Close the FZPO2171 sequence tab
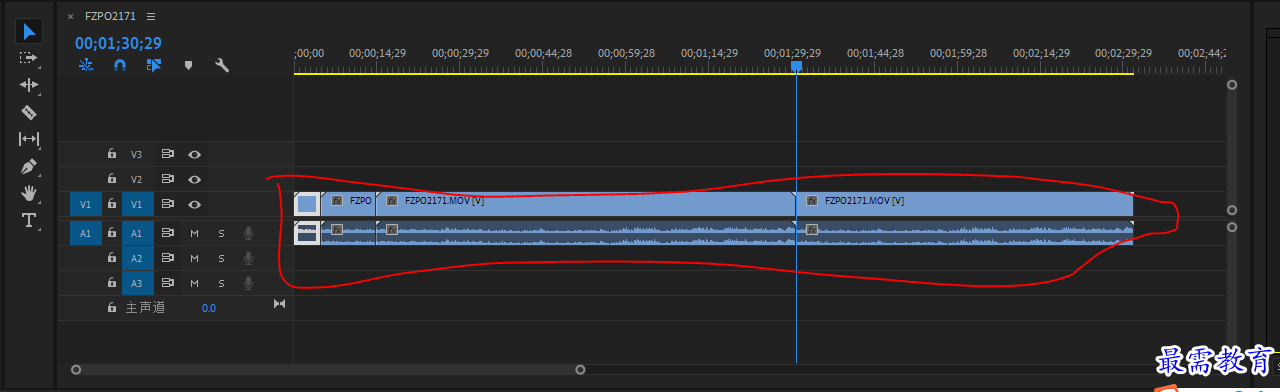The height and width of the screenshot is (392, 1280). tap(70, 17)
